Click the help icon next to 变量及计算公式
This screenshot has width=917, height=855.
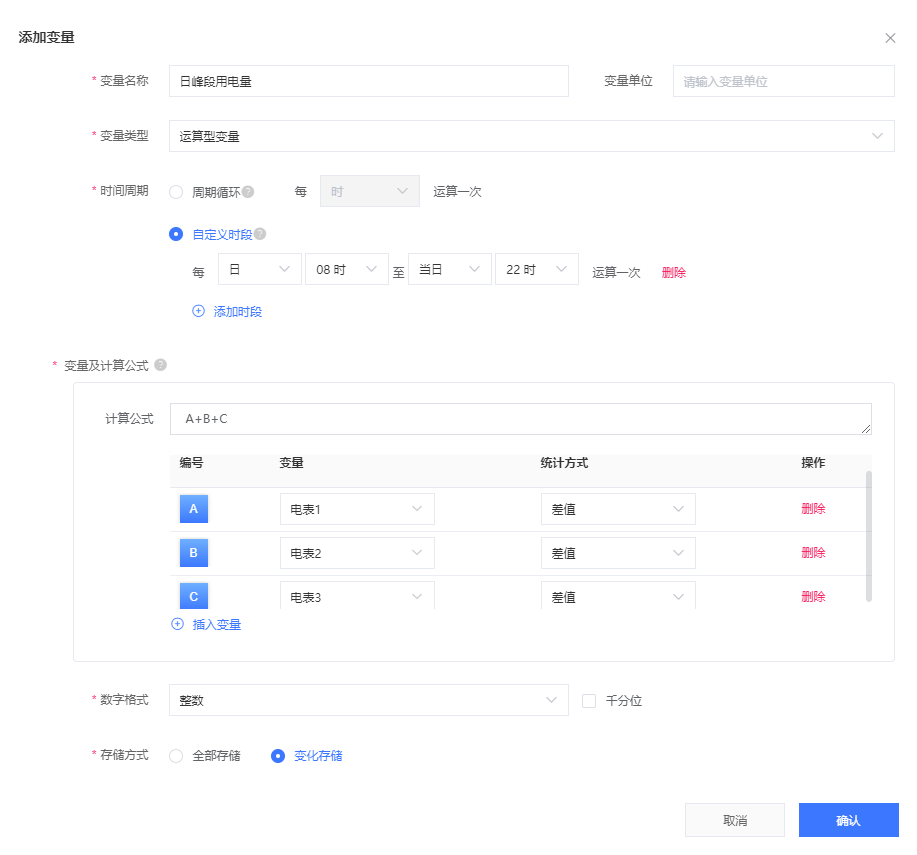(x=161, y=365)
